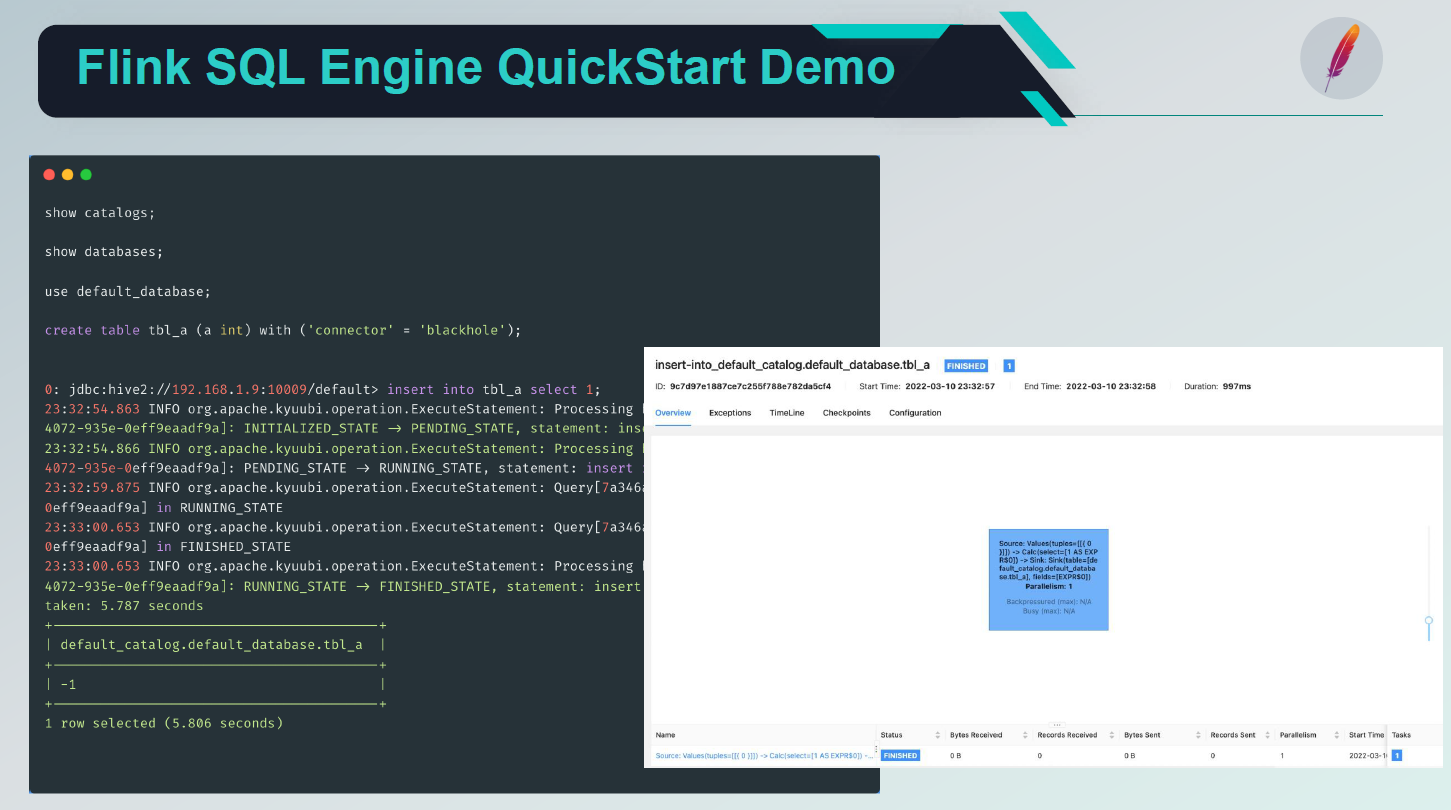
Task: Click the default_catalog.default_database.tbl_a result header
Action: pyautogui.click(x=212, y=645)
